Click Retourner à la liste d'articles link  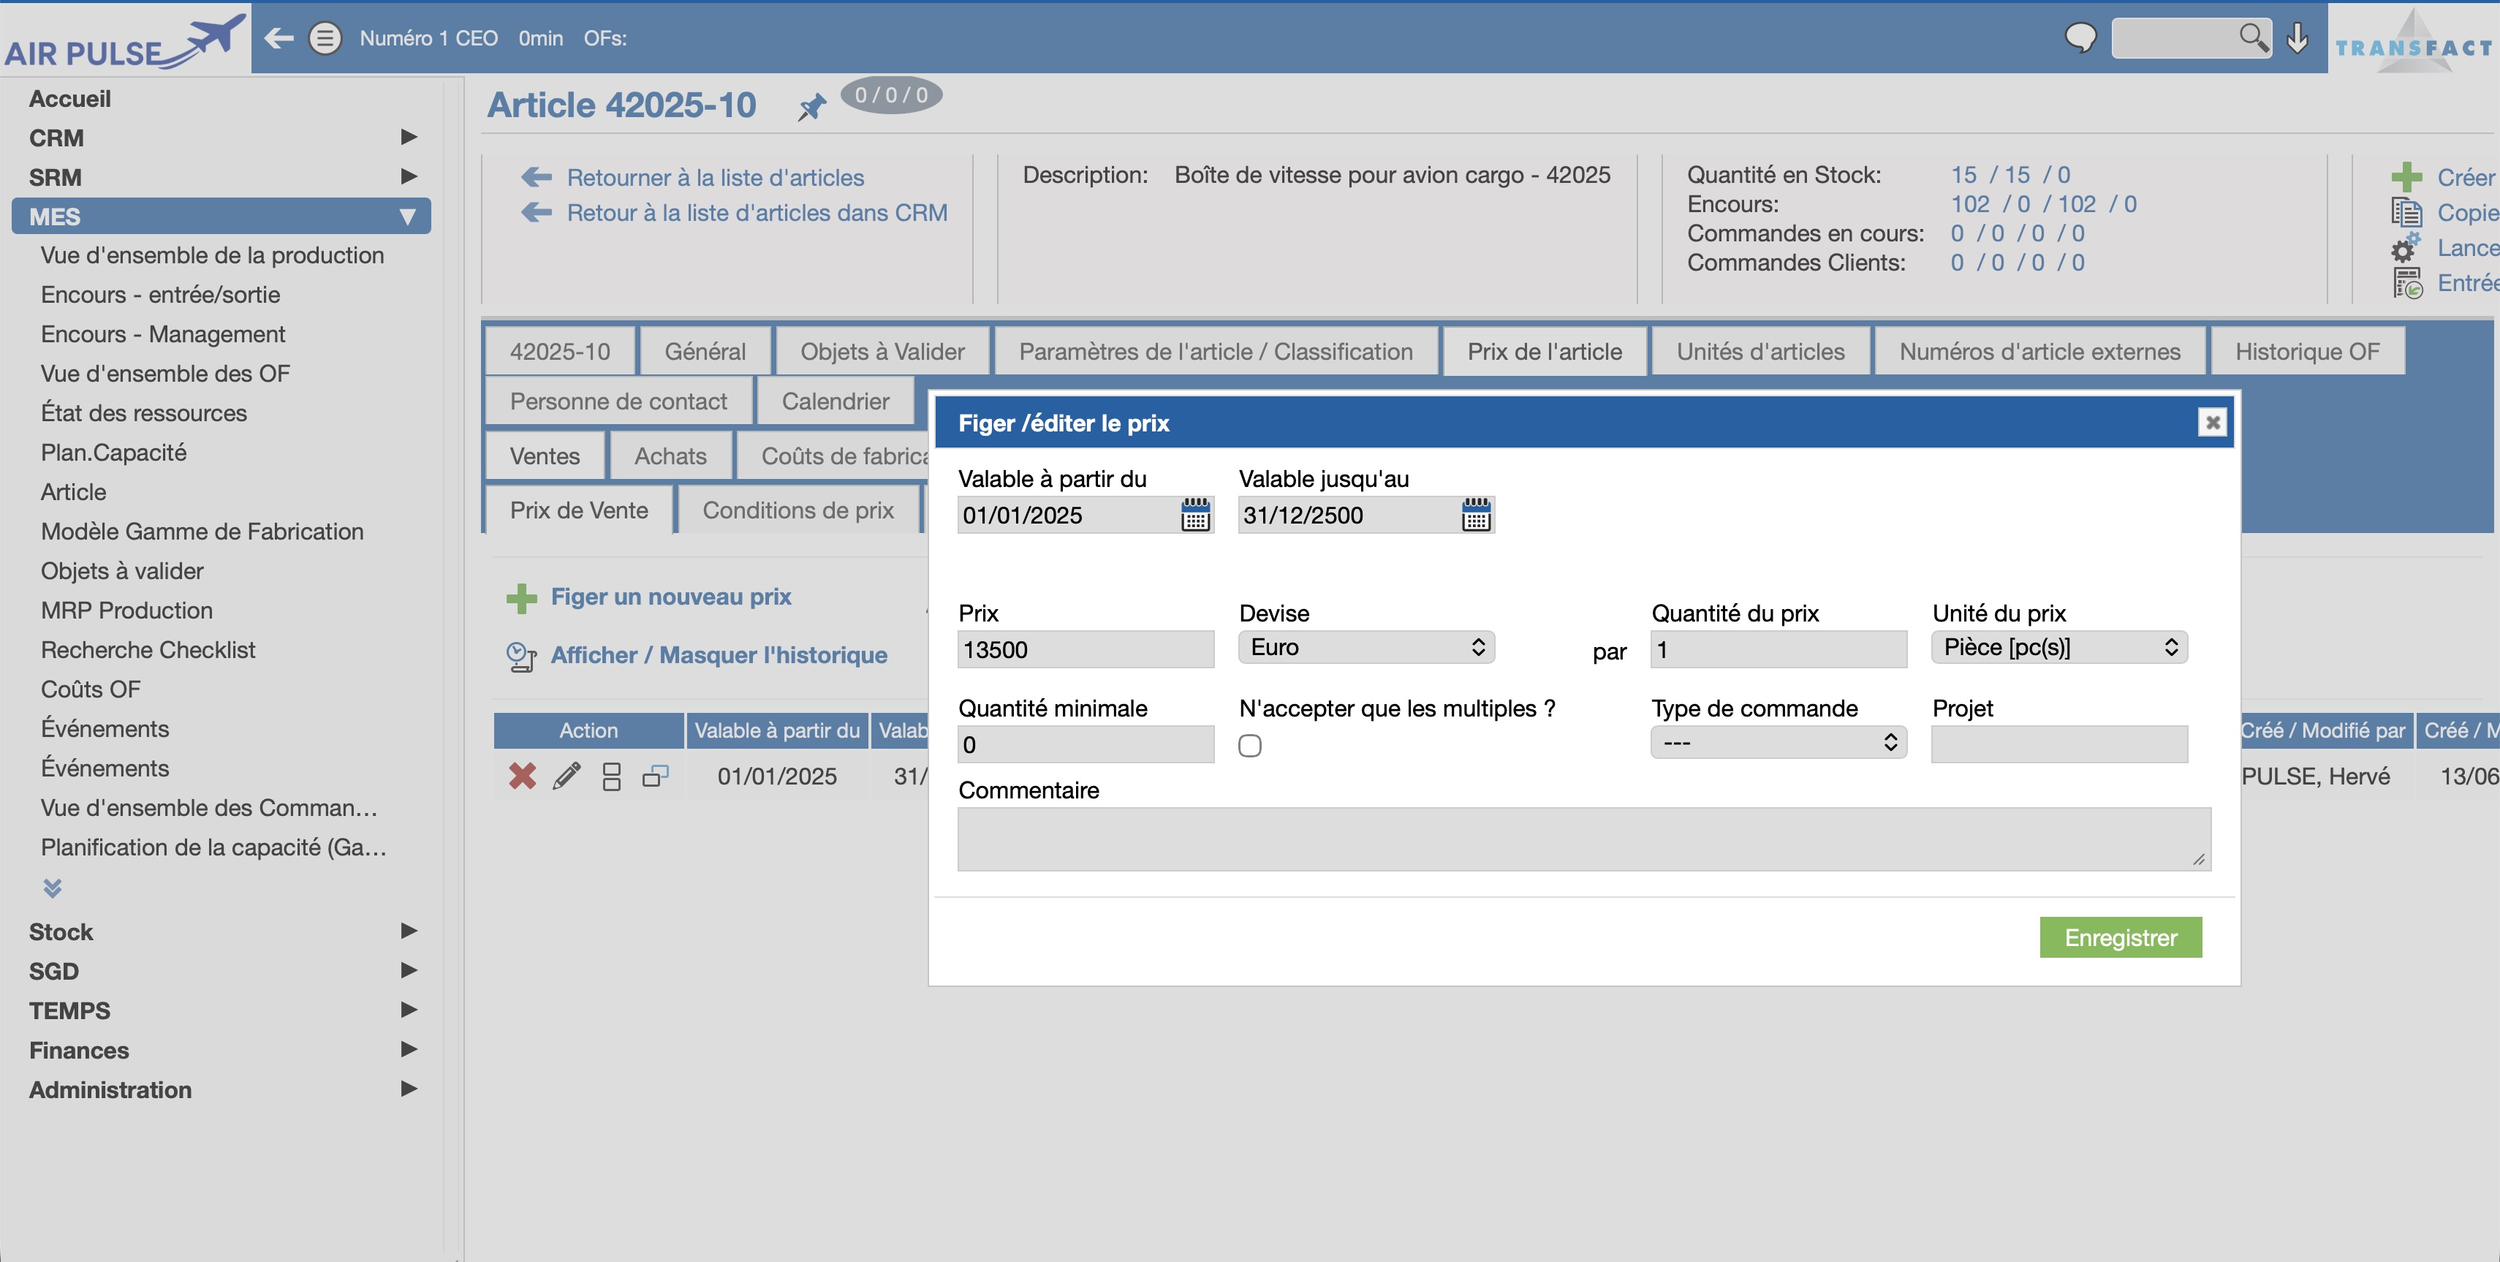(715, 178)
